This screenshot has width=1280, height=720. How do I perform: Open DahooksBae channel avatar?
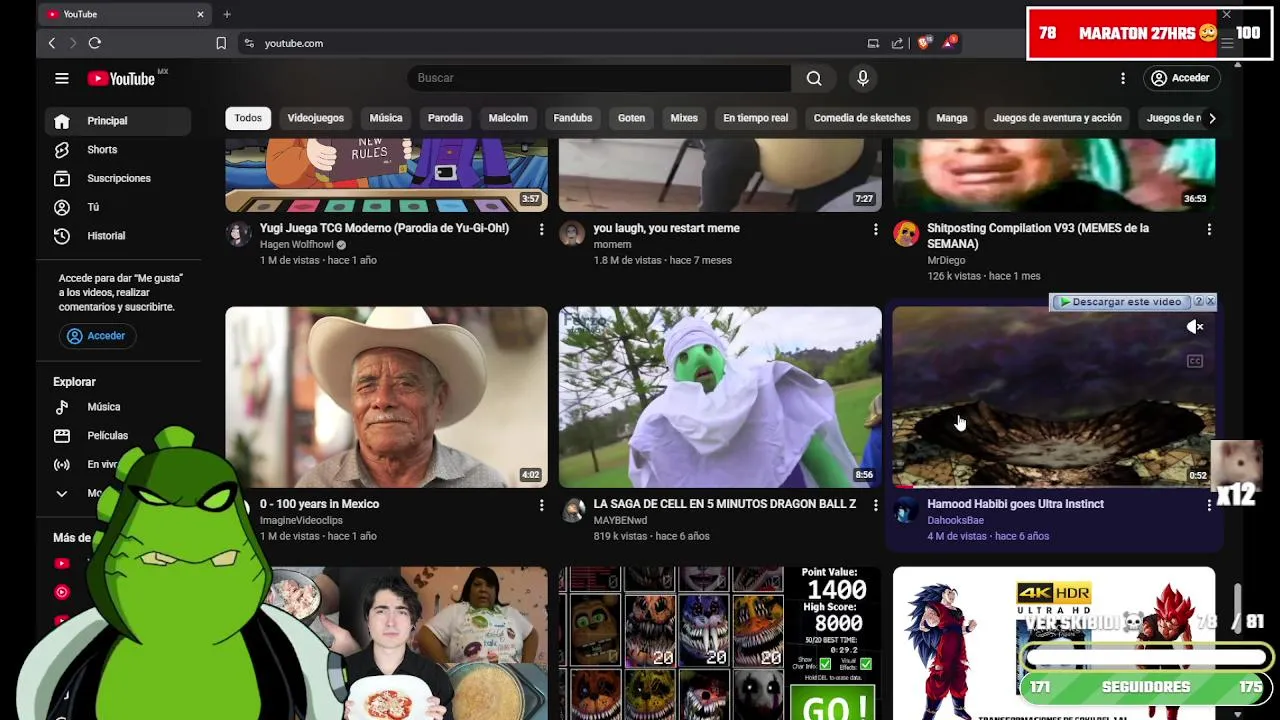[906, 510]
